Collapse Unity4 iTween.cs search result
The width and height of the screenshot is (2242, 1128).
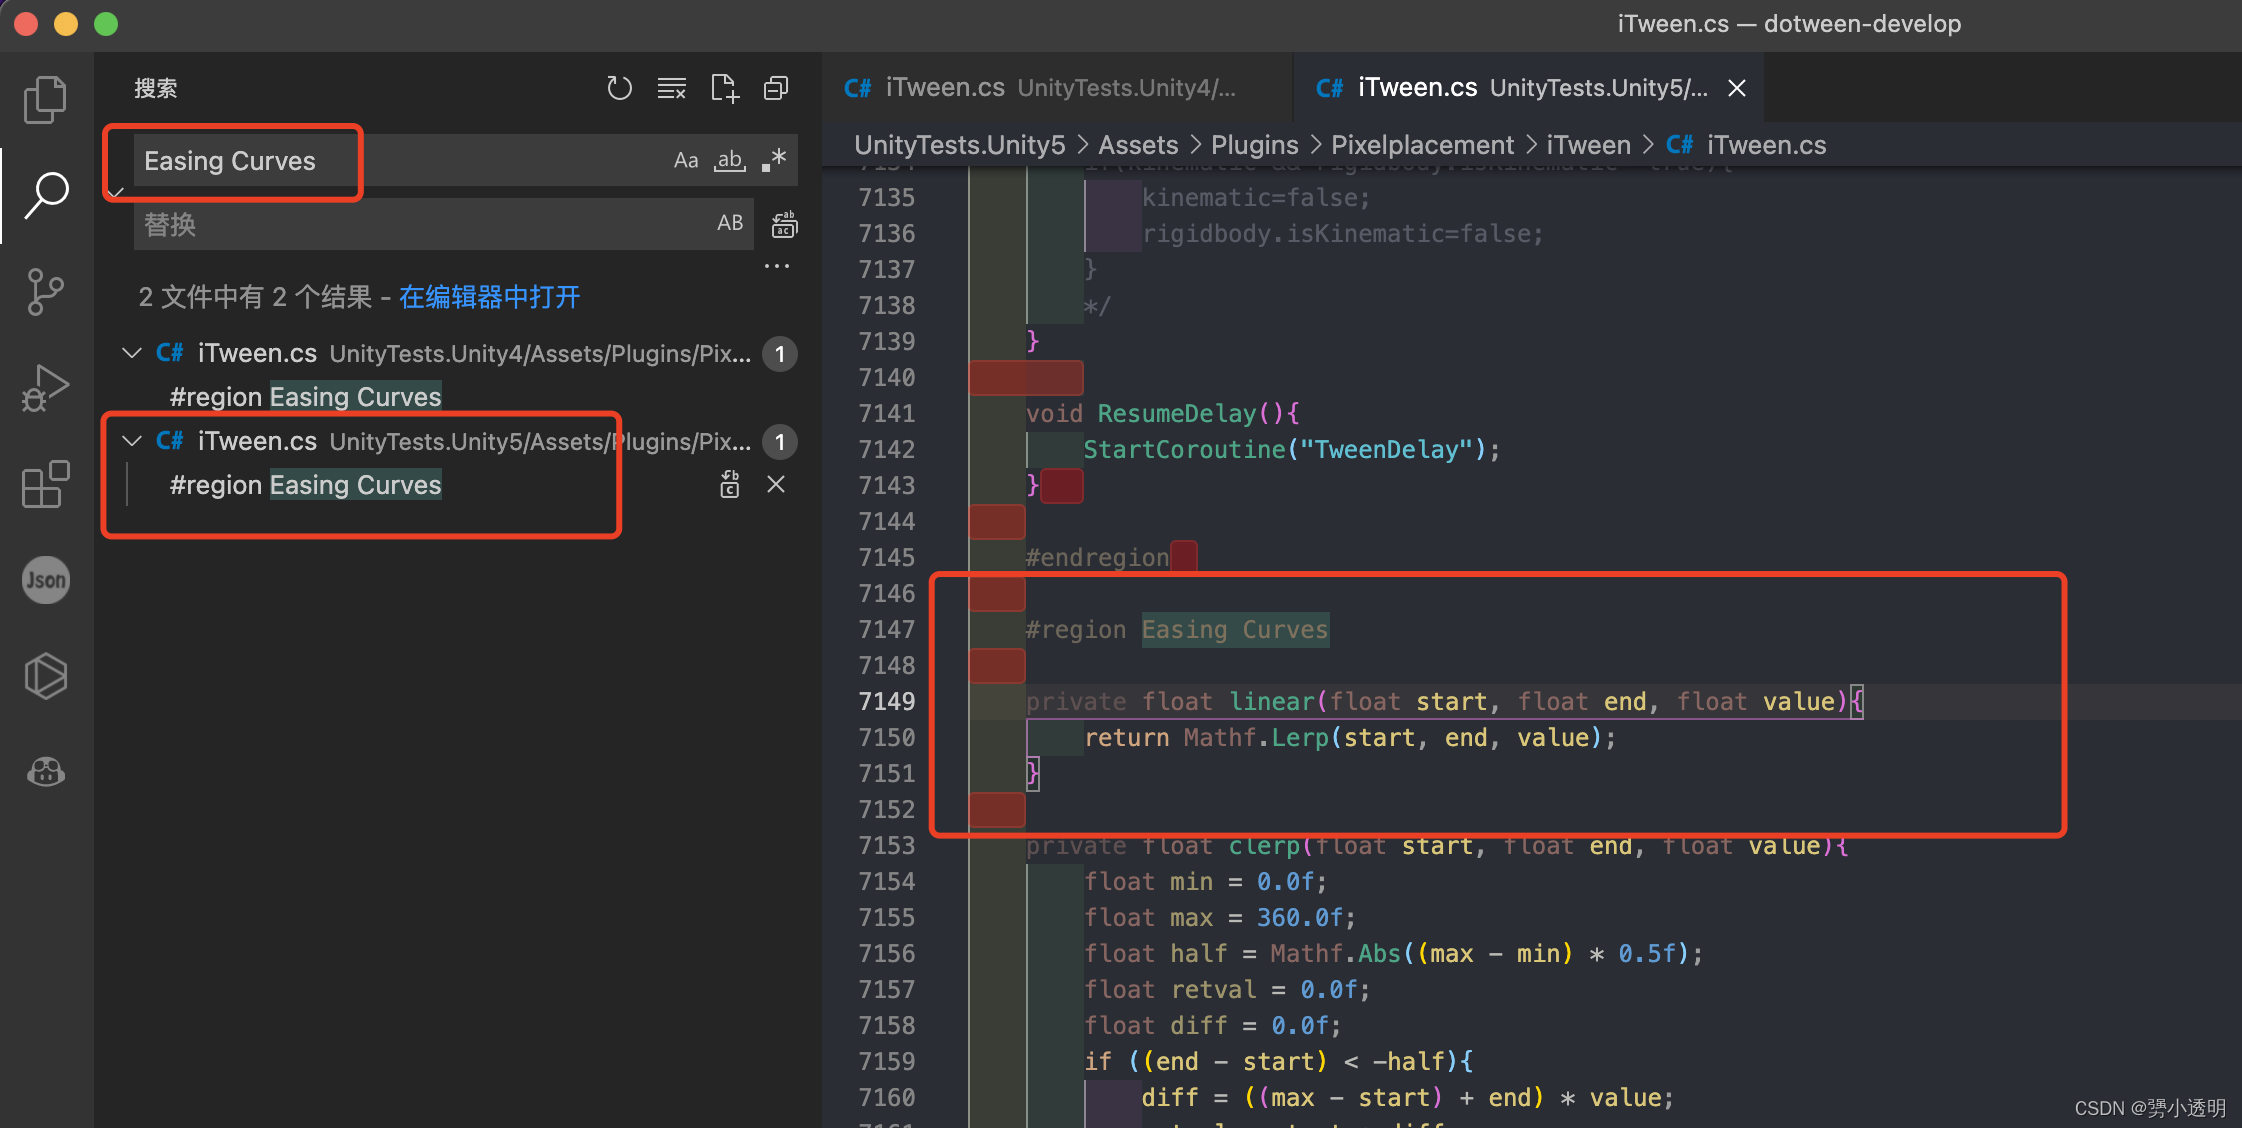pyautogui.click(x=131, y=353)
